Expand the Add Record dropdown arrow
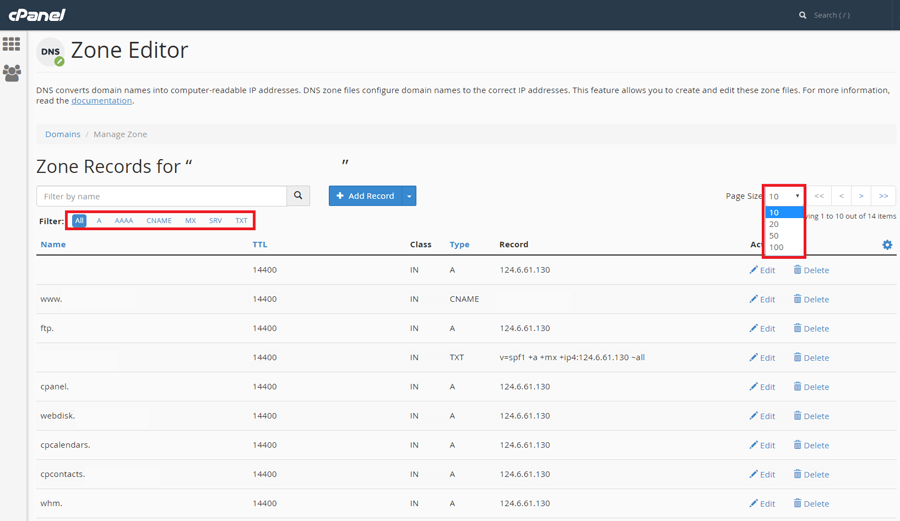 point(409,196)
